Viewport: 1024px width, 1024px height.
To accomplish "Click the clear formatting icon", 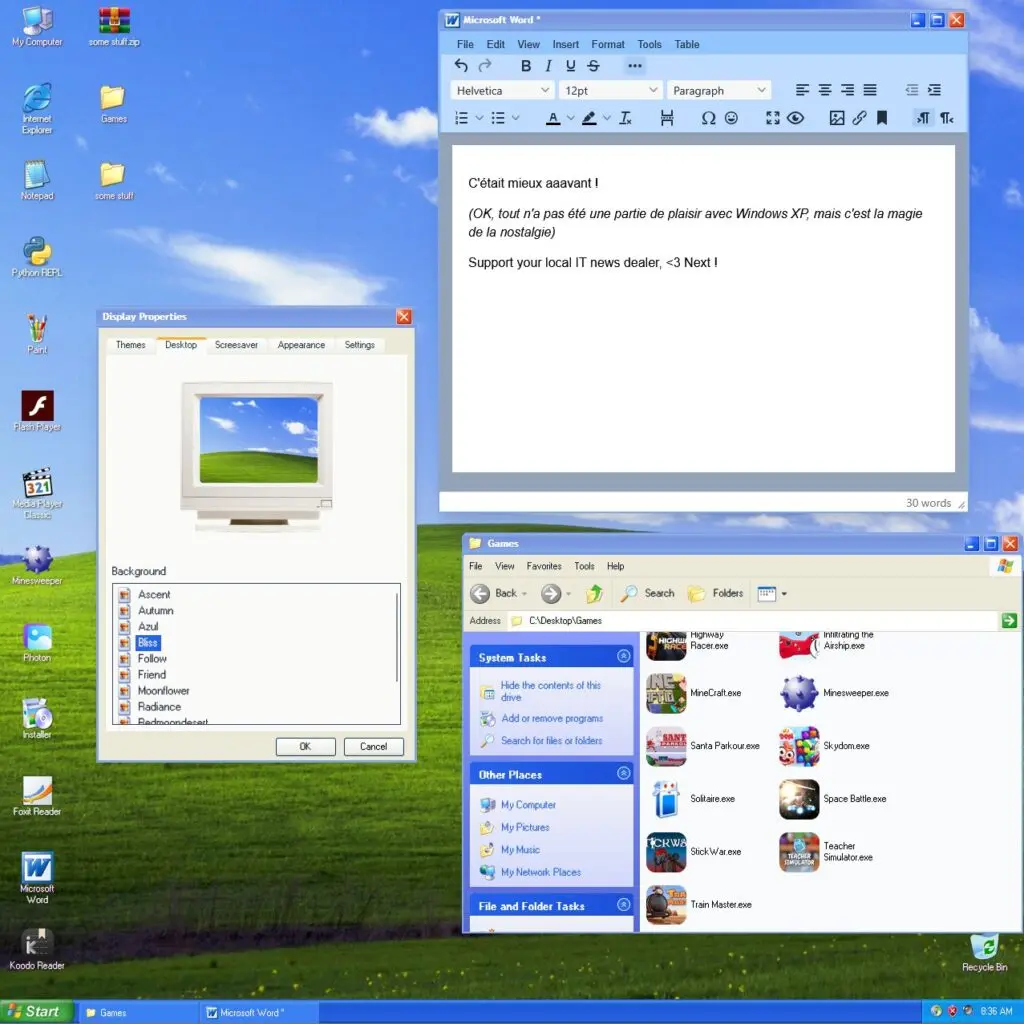I will [x=626, y=118].
